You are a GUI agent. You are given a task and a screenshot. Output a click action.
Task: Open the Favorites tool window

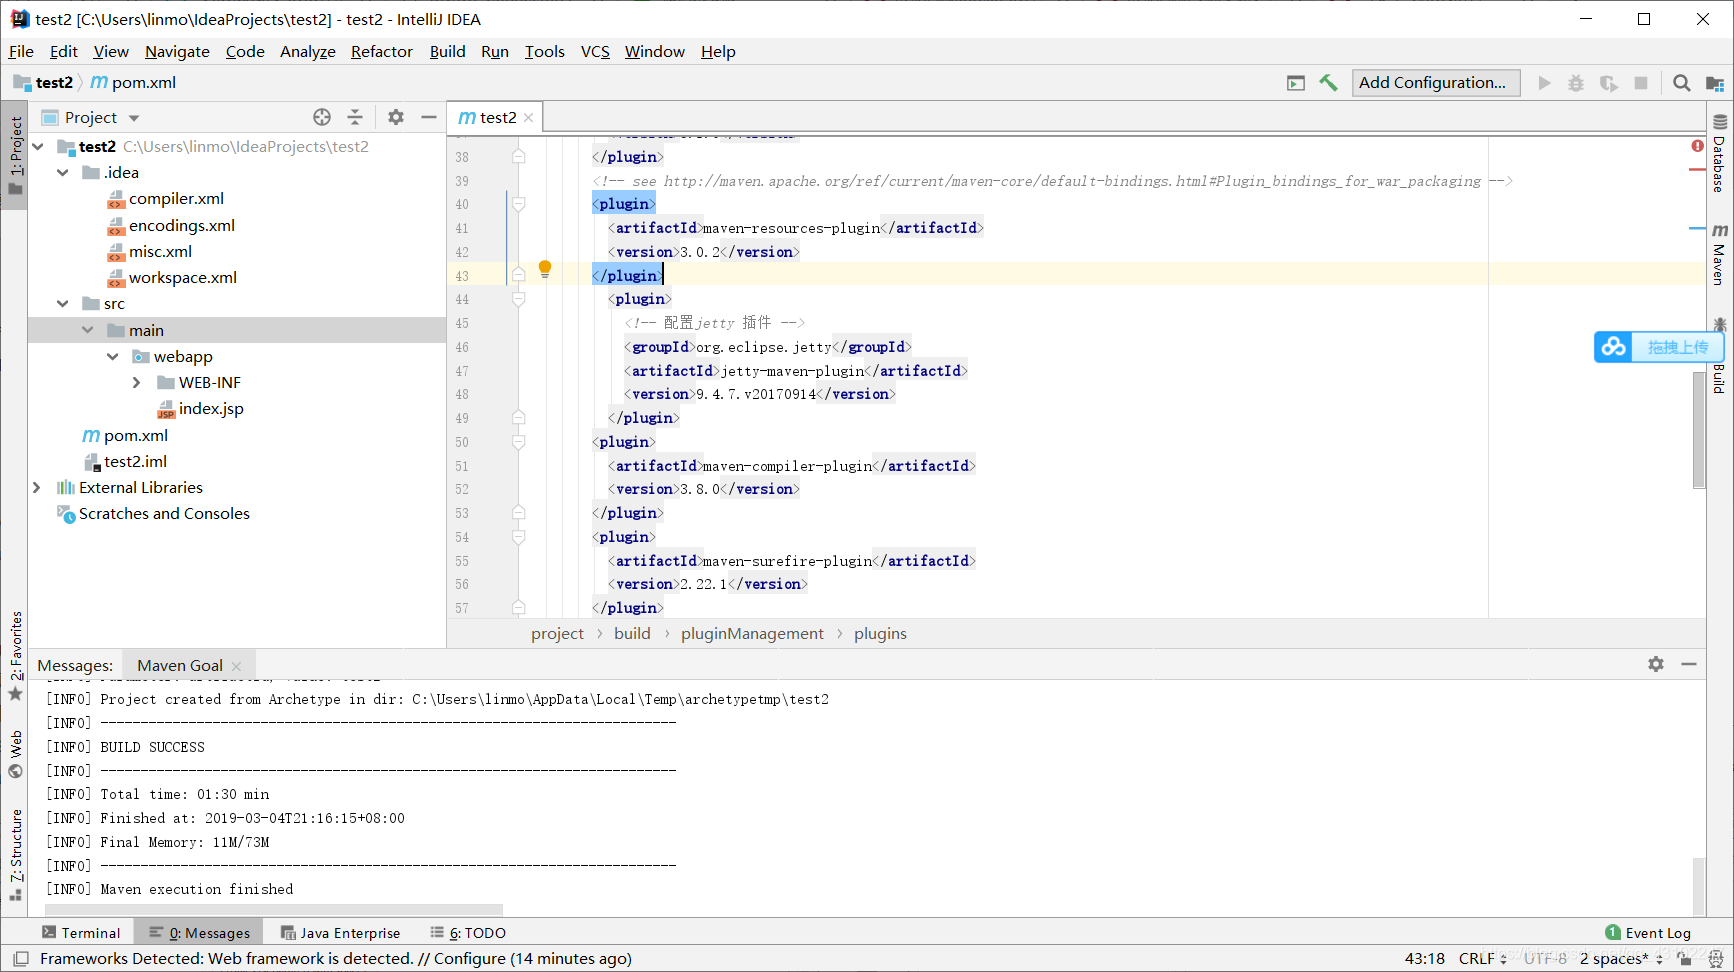tap(16, 655)
